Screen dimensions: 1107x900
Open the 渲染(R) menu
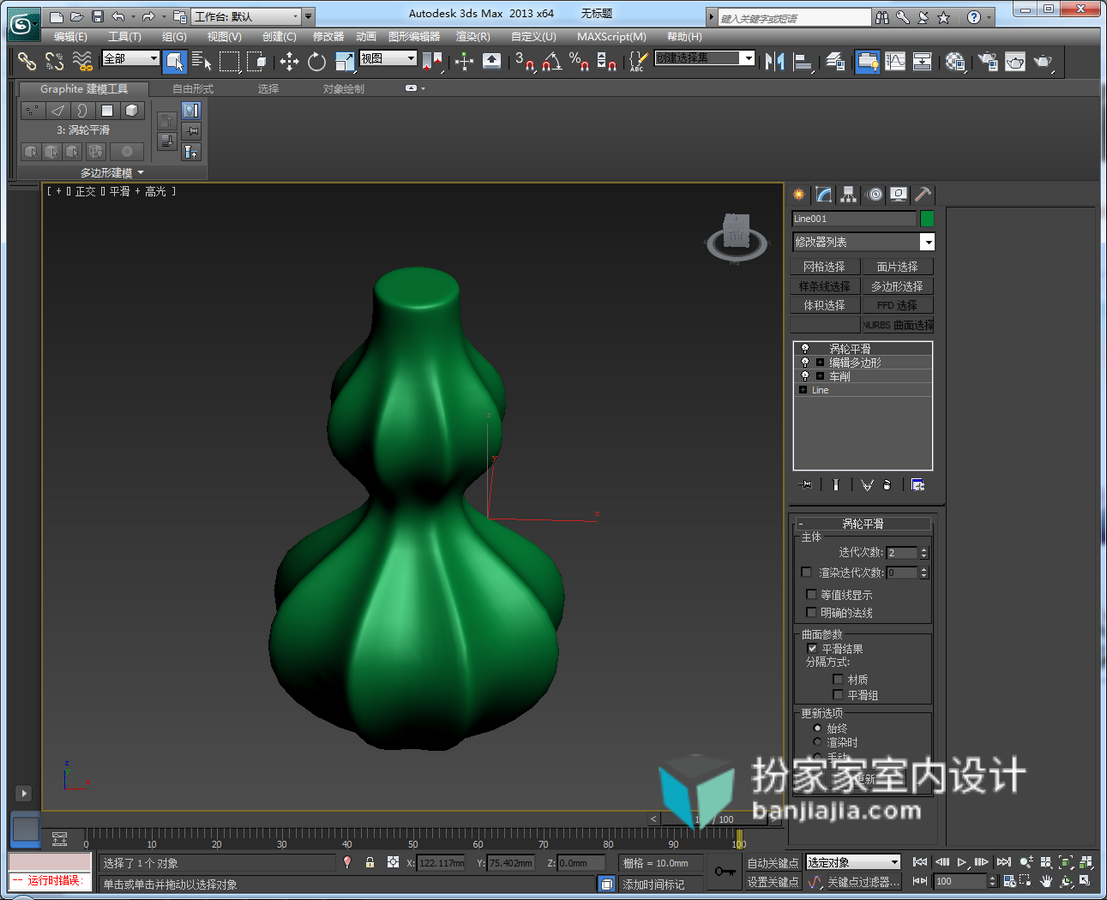click(x=472, y=37)
